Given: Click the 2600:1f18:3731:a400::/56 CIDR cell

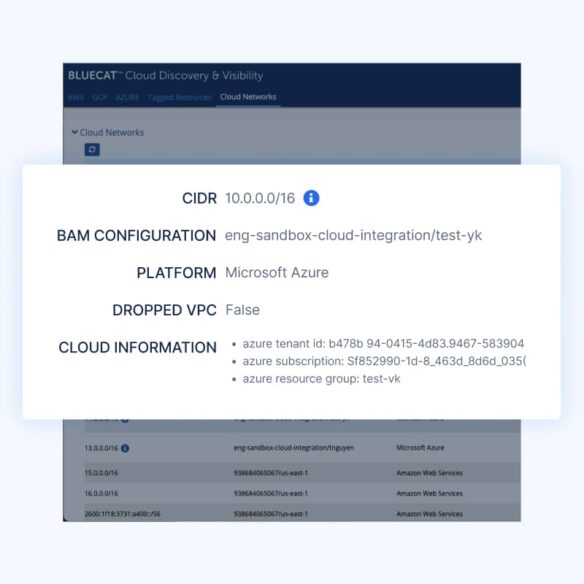Looking at the screenshot, I should 122,514.
